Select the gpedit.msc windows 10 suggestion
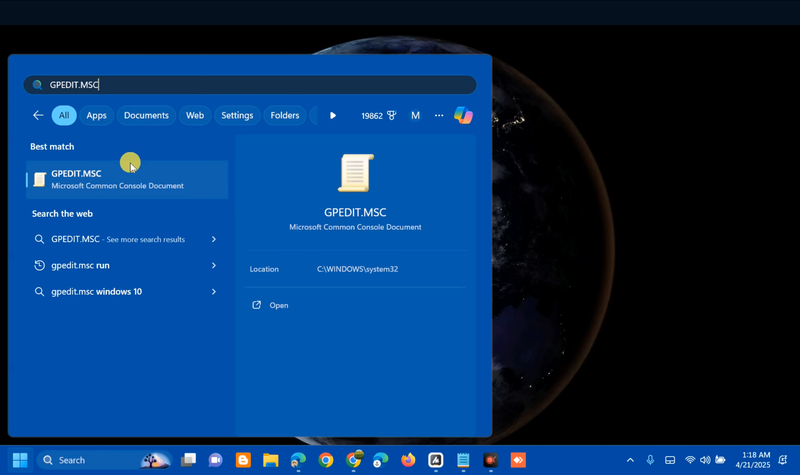The image size is (800, 475). [x=117, y=292]
